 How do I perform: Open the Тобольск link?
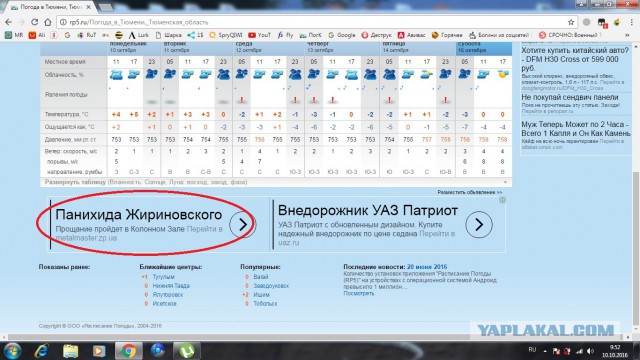point(265,304)
